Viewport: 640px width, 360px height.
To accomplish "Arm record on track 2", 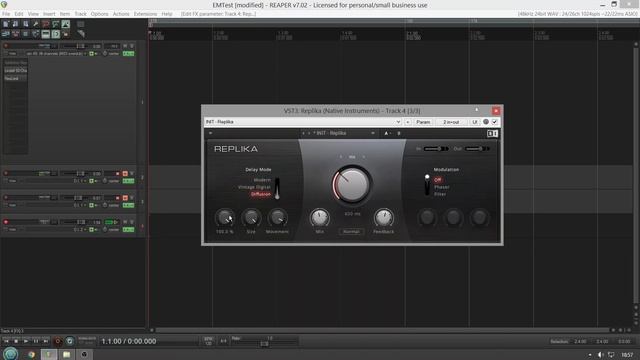I will (6, 173).
